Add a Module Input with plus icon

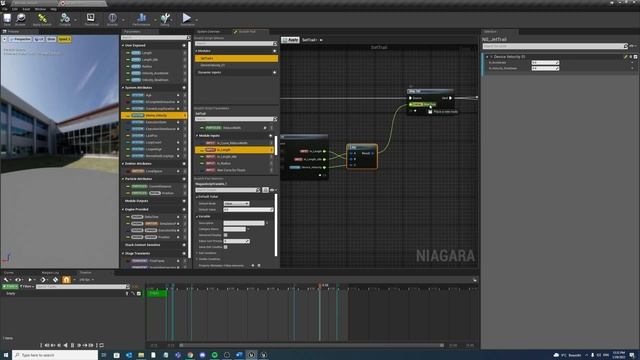coord(270,136)
